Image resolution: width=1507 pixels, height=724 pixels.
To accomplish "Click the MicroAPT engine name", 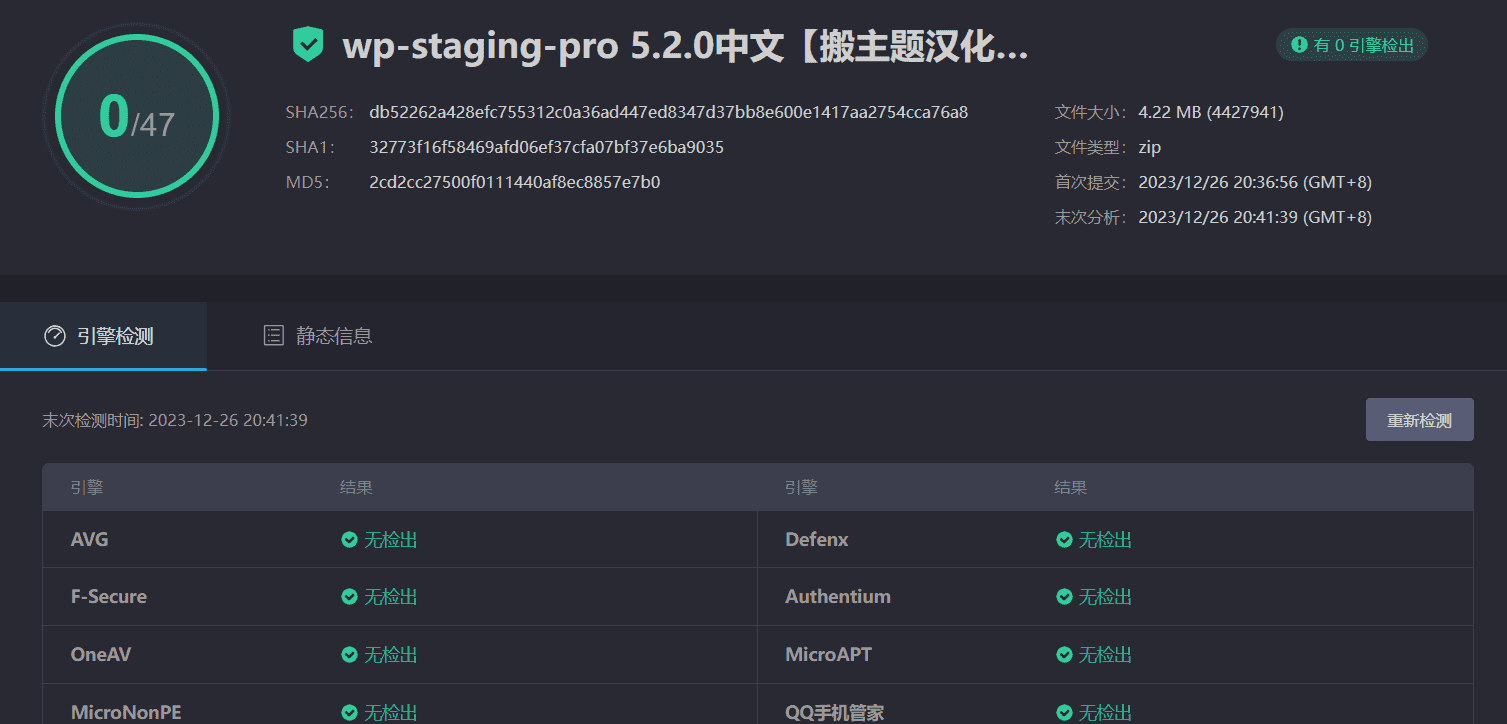I will [x=829, y=655].
